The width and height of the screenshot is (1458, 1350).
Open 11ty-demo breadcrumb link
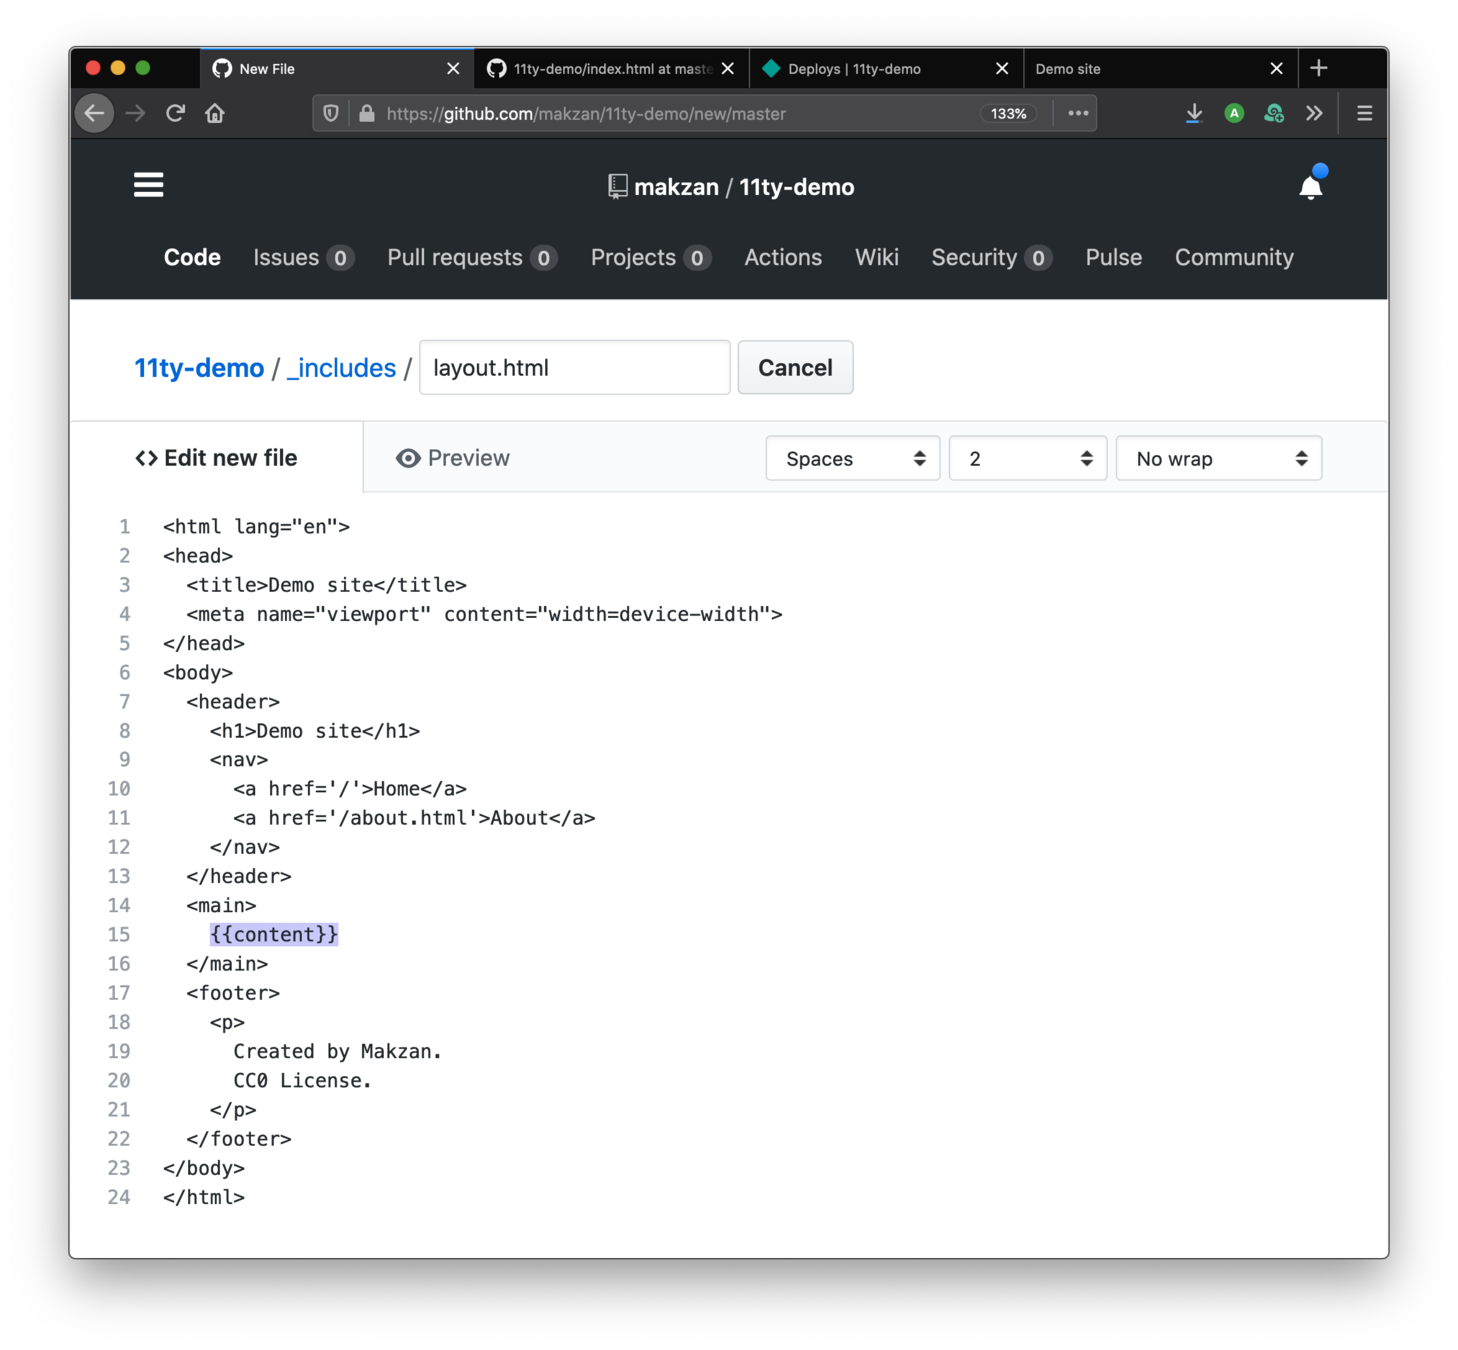[199, 368]
